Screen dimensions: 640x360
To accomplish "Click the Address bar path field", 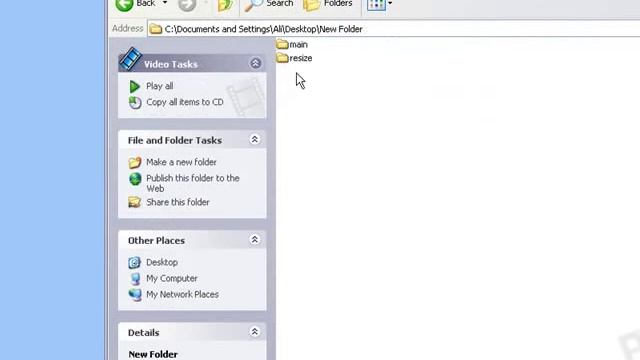I will (393, 29).
